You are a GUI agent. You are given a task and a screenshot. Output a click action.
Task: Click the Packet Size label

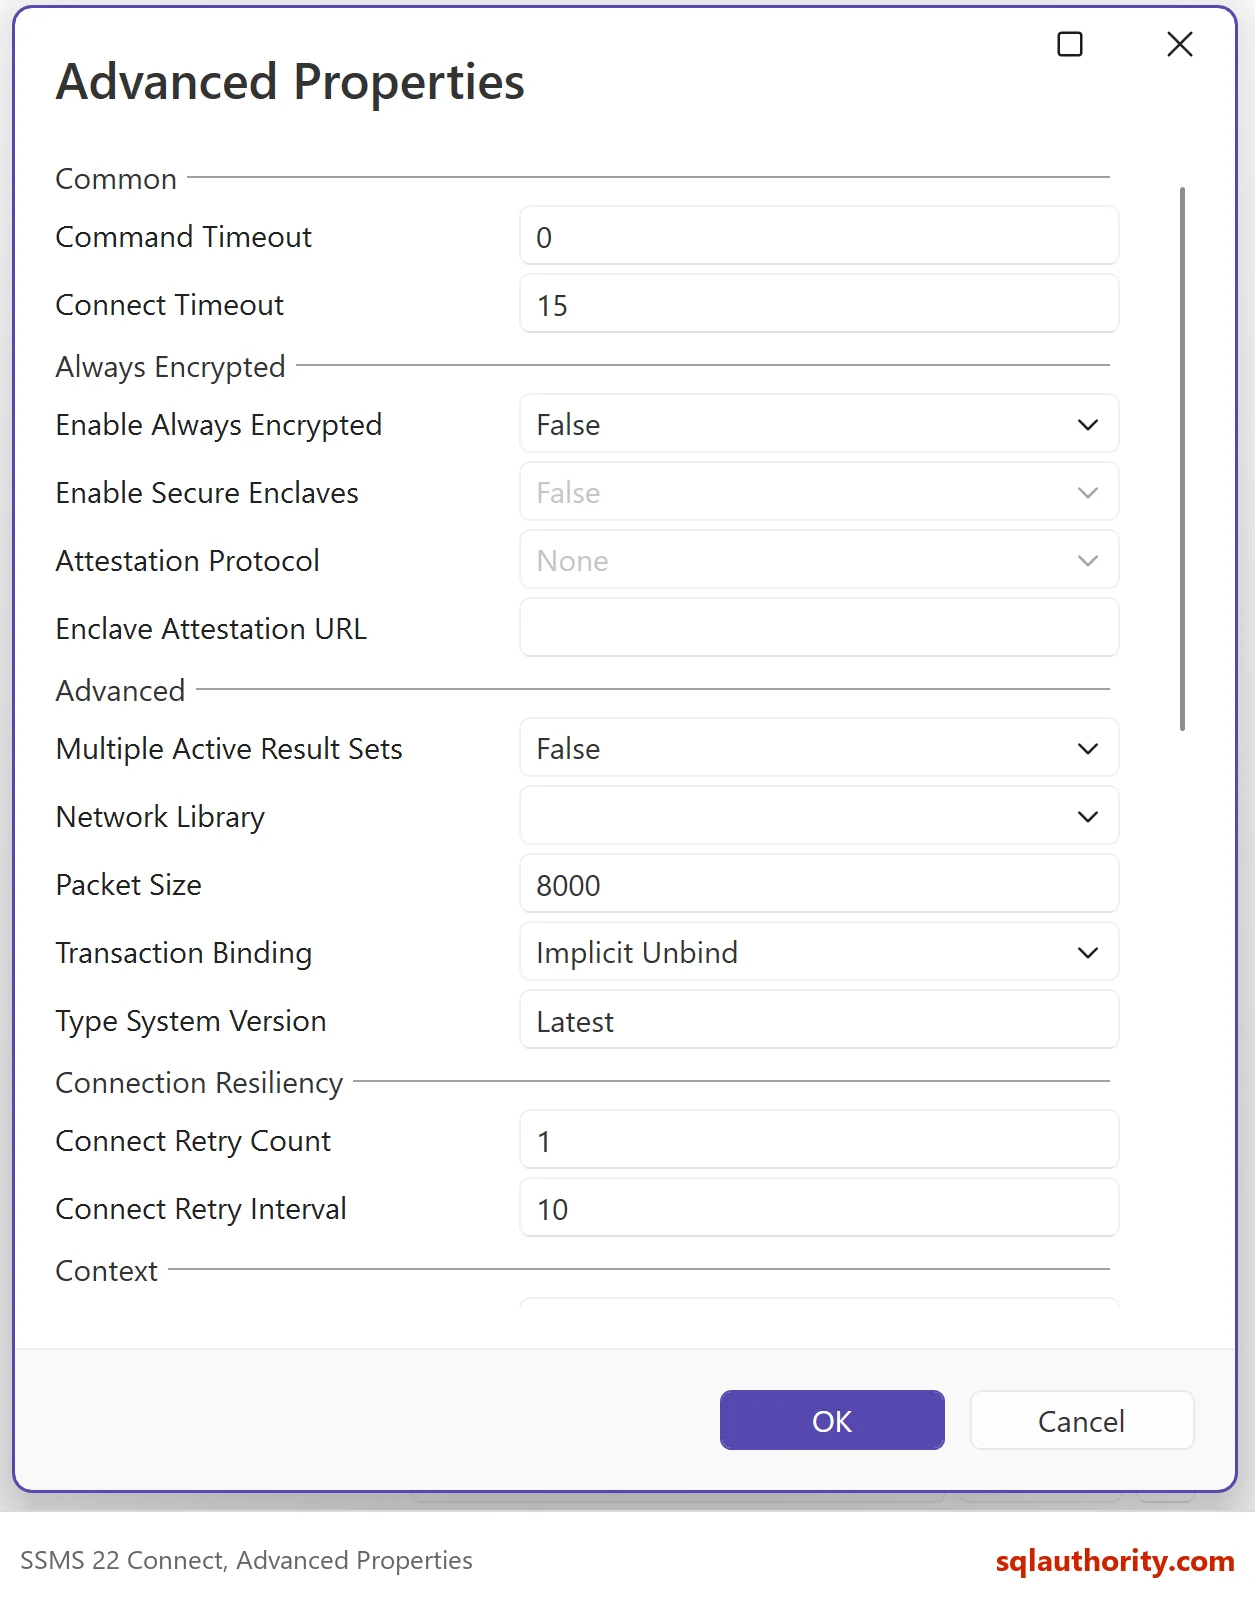click(x=129, y=885)
